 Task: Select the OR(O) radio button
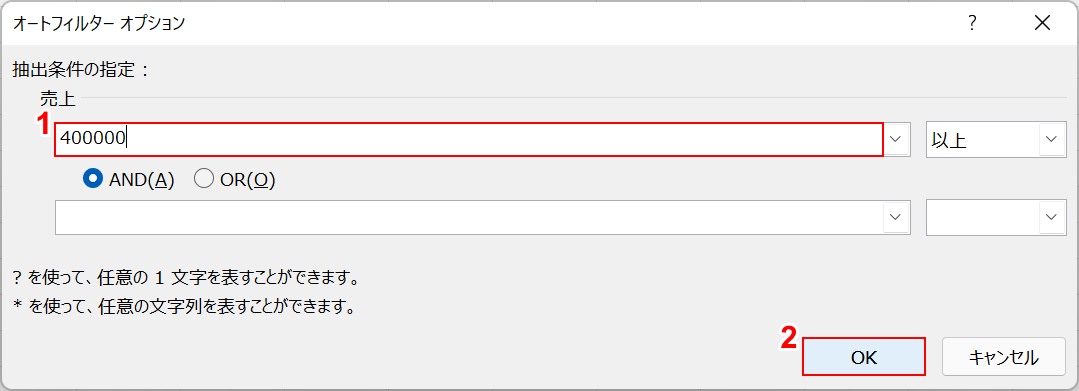click(x=235, y=180)
